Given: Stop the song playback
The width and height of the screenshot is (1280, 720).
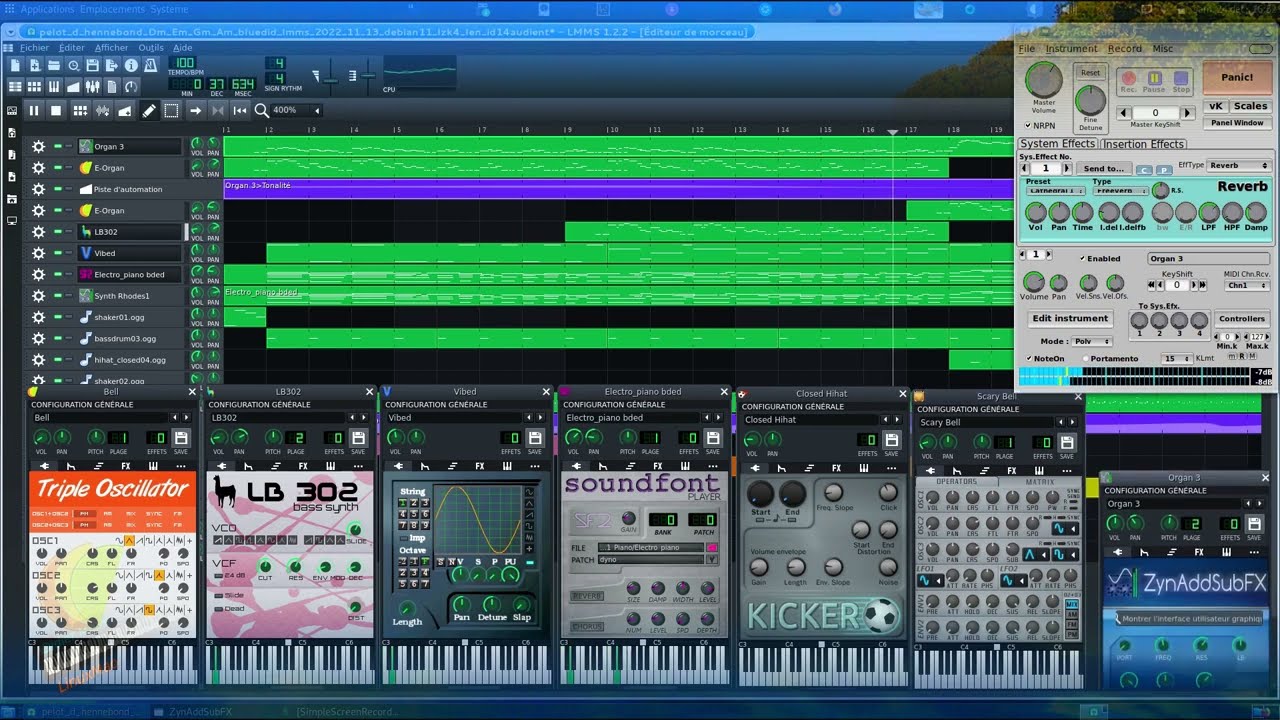Looking at the screenshot, I should pyautogui.click(x=56, y=111).
